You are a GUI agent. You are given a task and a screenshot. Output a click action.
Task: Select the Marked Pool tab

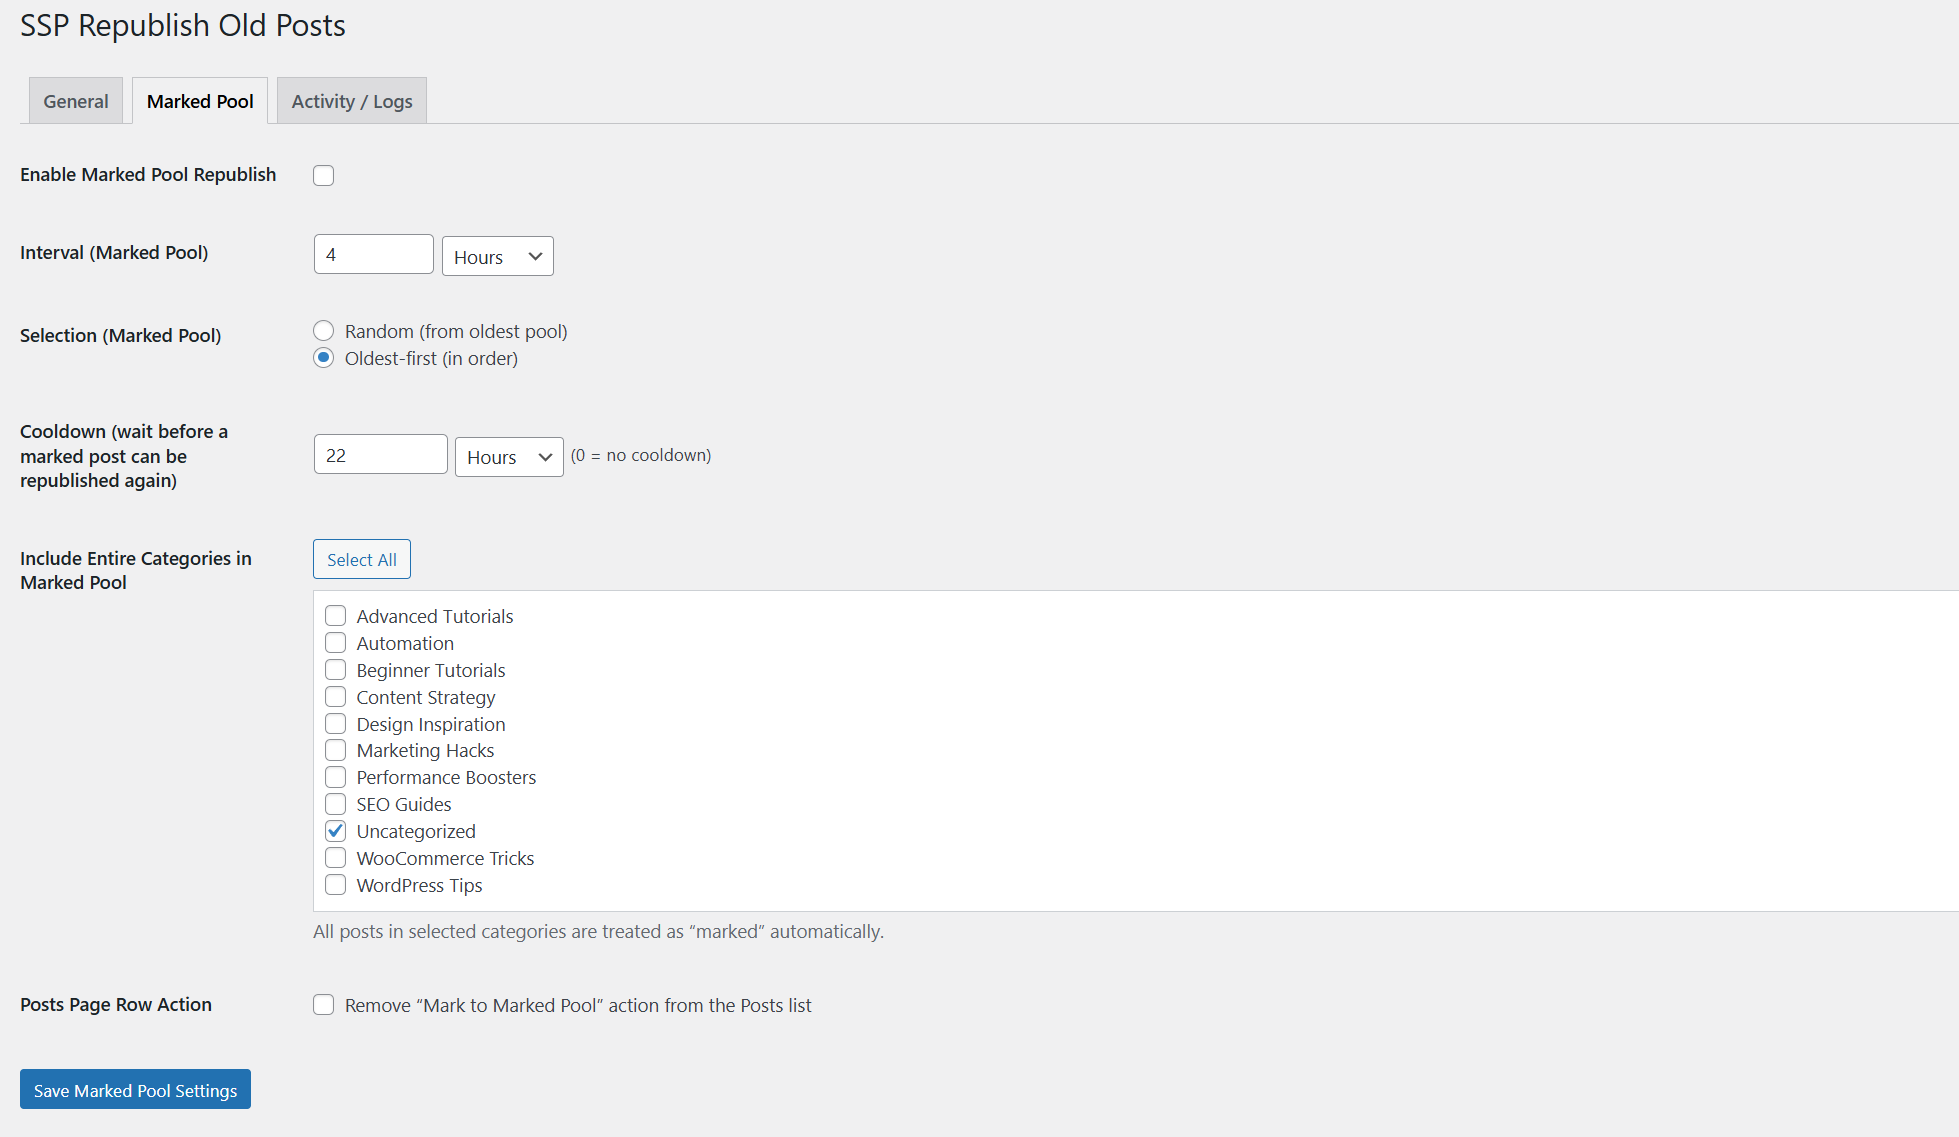pos(200,101)
